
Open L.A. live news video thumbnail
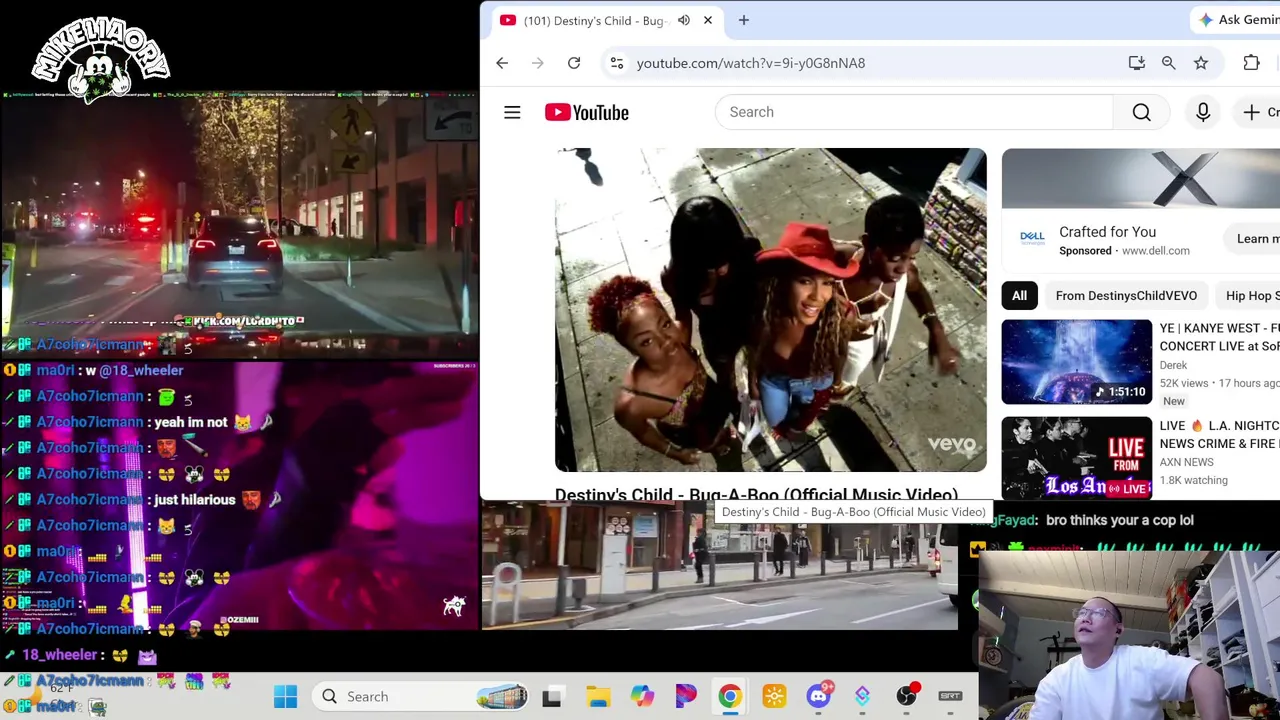point(1077,458)
